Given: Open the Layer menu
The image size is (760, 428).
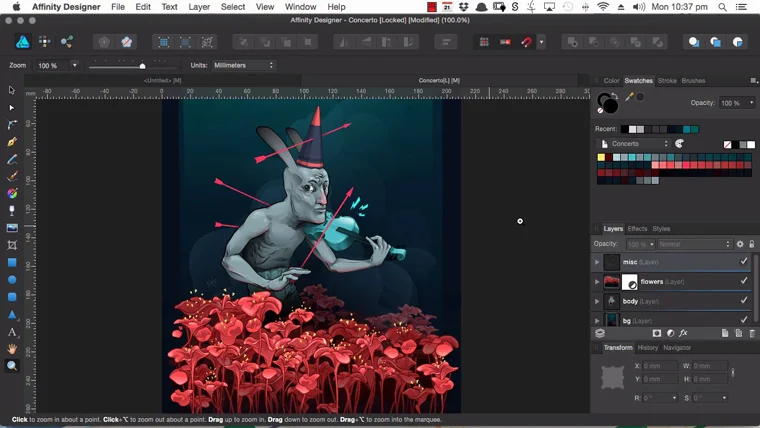Looking at the screenshot, I should 199,7.
